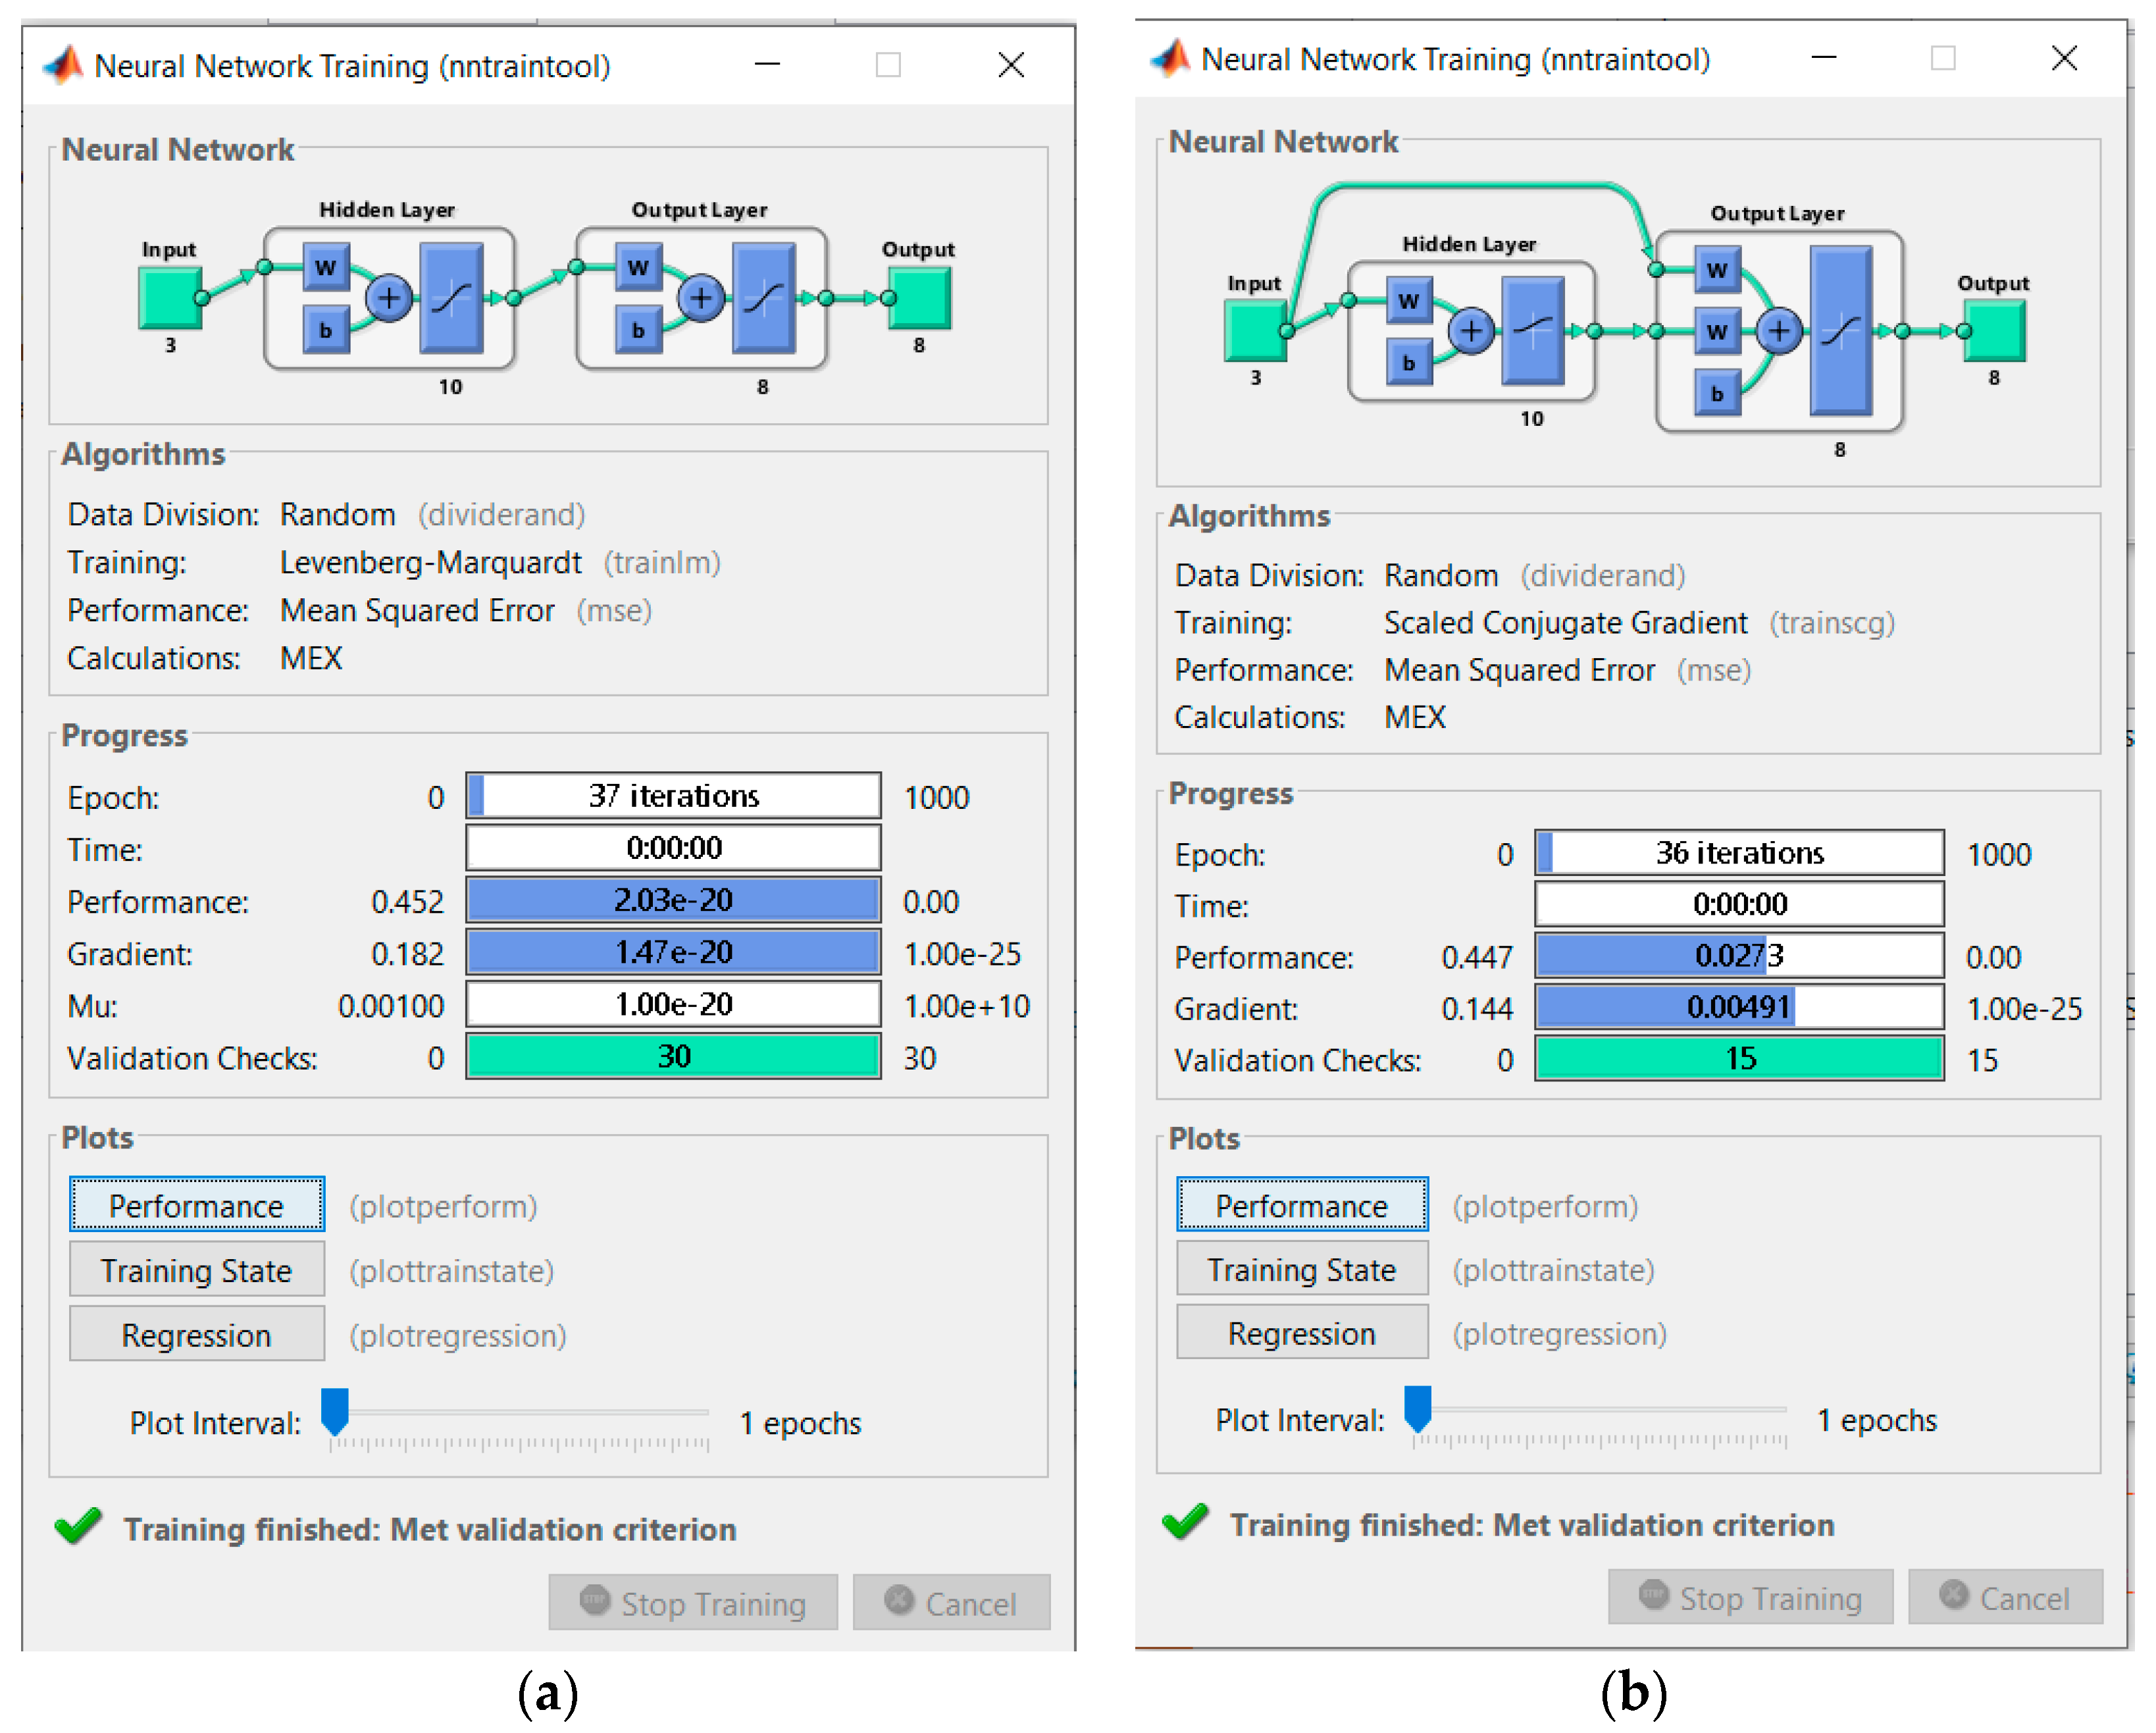Open Performance plot in right window (b)
Image resolution: width=2156 pixels, height=1733 pixels.
click(x=1302, y=1204)
